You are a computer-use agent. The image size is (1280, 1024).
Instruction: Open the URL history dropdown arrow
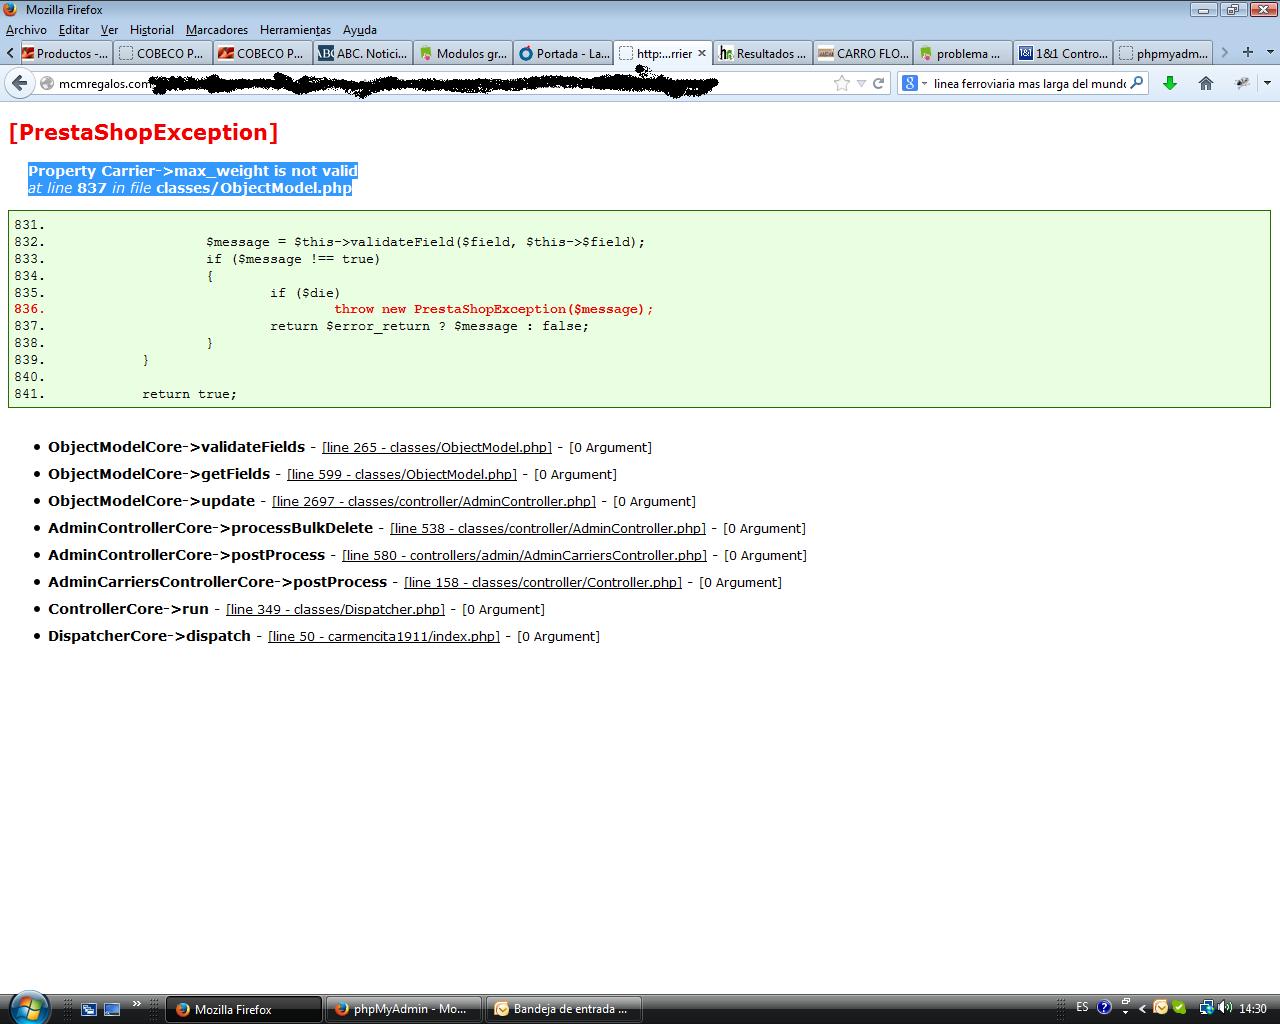(861, 83)
